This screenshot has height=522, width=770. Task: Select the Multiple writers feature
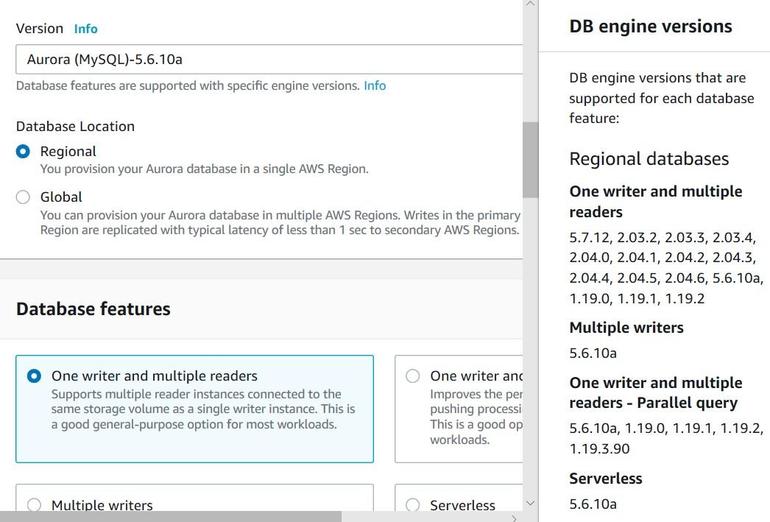(34, 505)
